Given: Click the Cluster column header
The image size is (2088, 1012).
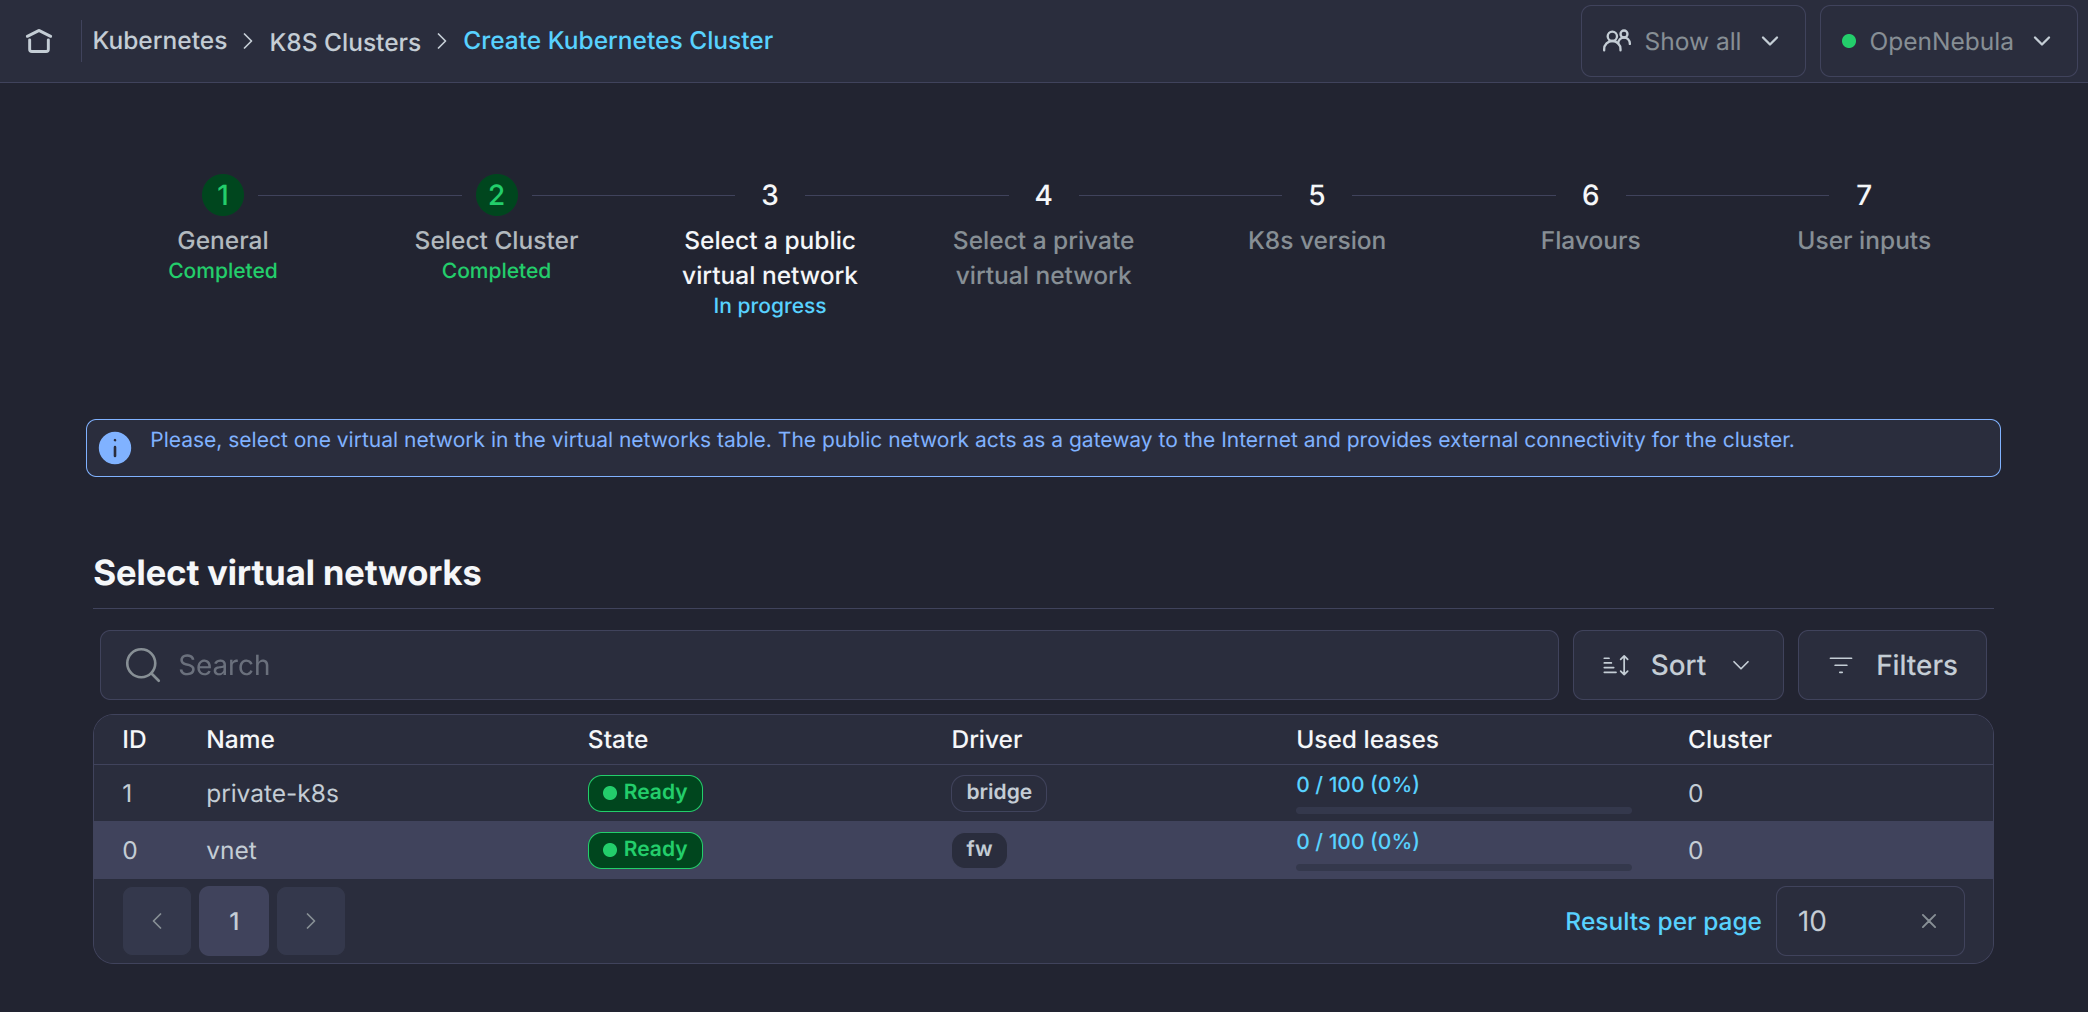Looking at the screenshot, I should pos(1730,739).
